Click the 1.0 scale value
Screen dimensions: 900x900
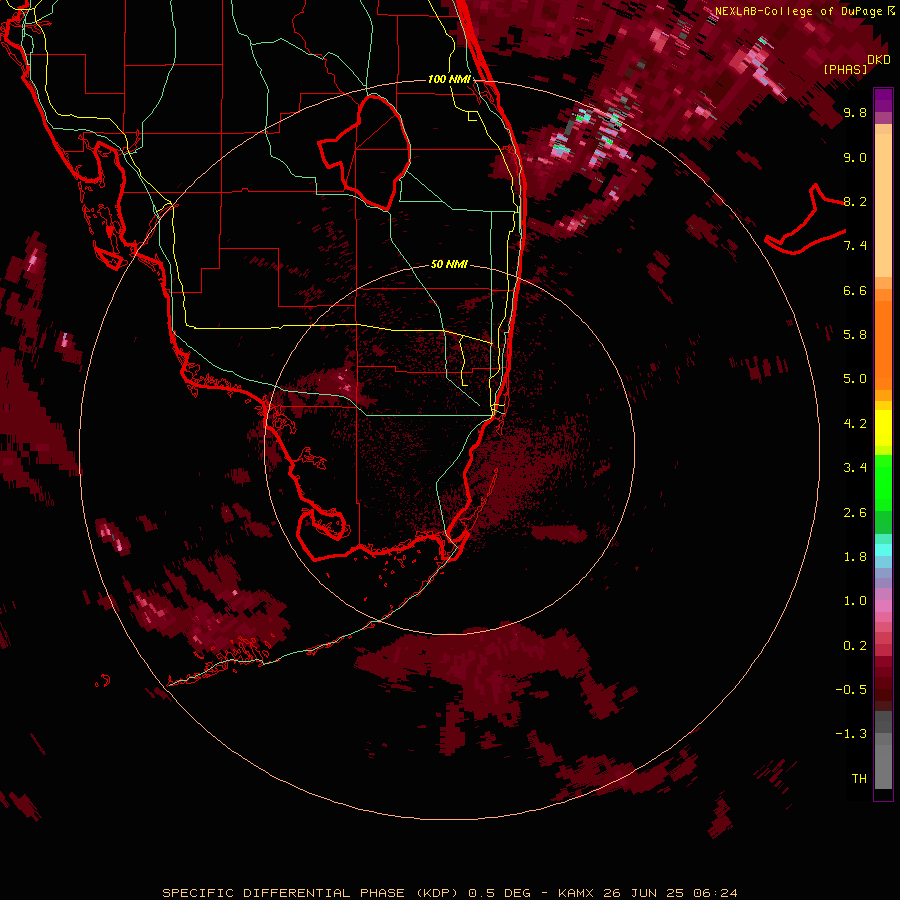pyautogui.click(x=855, y=601)
